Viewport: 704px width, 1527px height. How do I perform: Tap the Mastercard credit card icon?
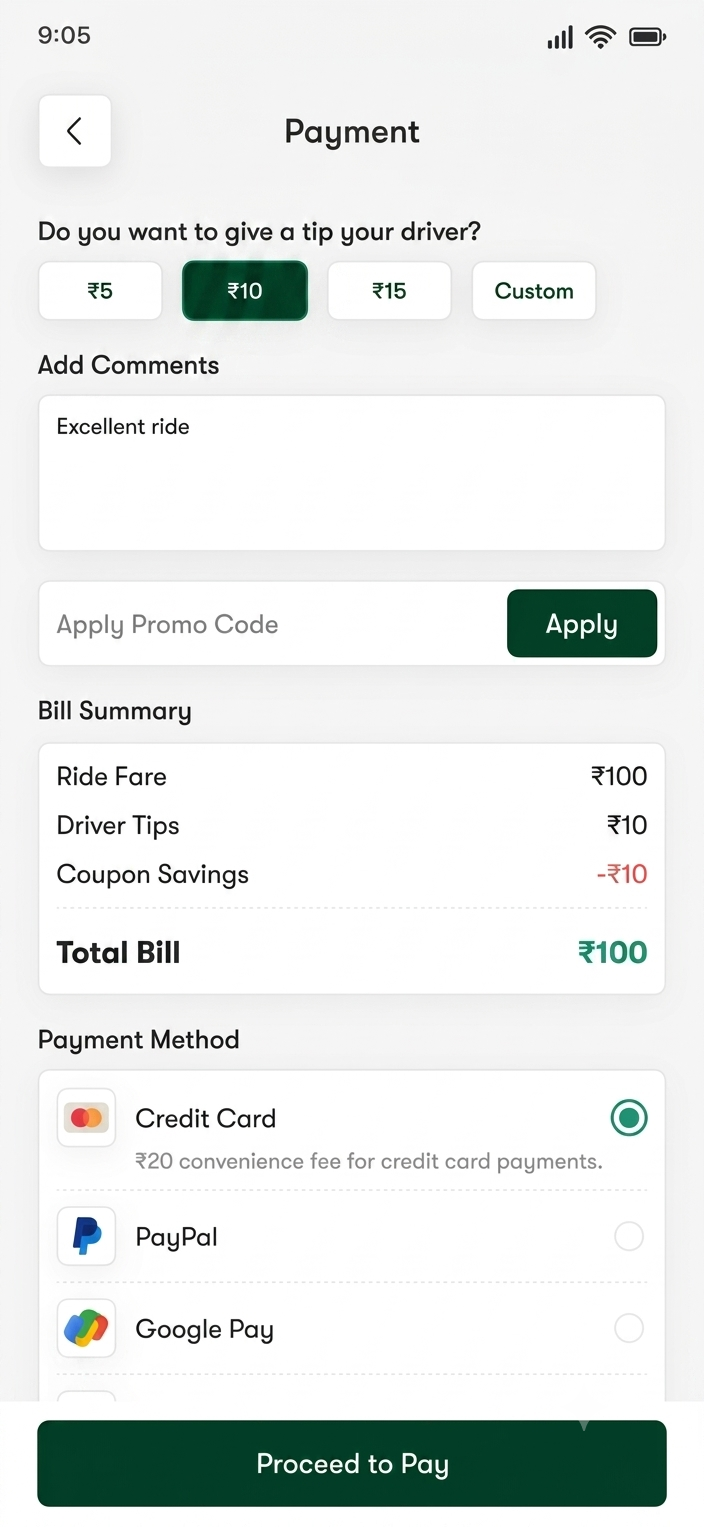(x=86, y=1117)
